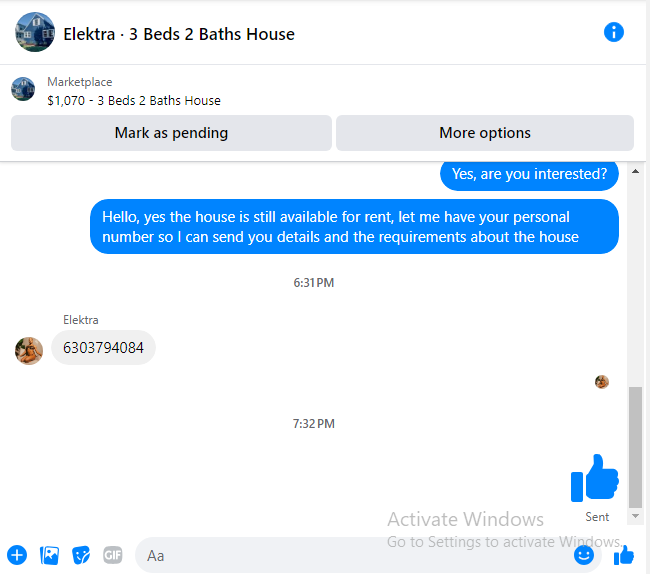Choose a sticker icon
Screen dimensions: 650x574
click(x=81, y=555)
